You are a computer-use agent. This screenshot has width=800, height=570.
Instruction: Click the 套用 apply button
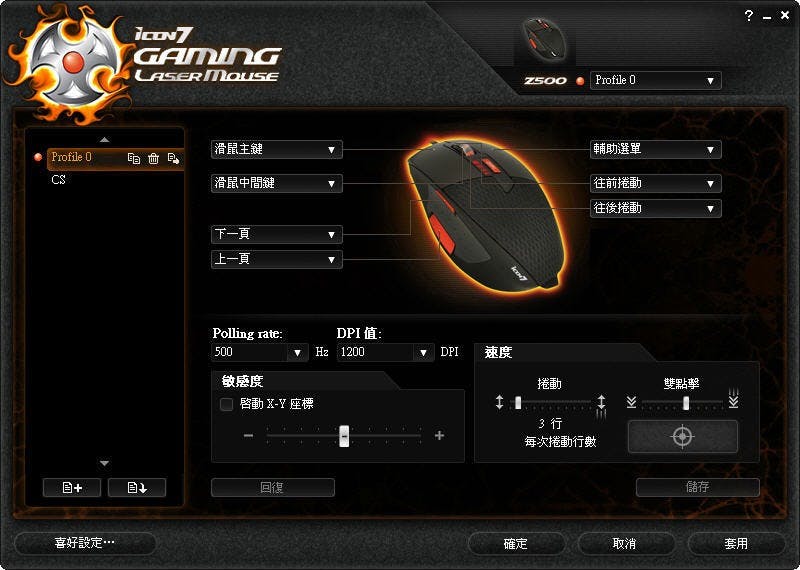[x=736, y=543]
